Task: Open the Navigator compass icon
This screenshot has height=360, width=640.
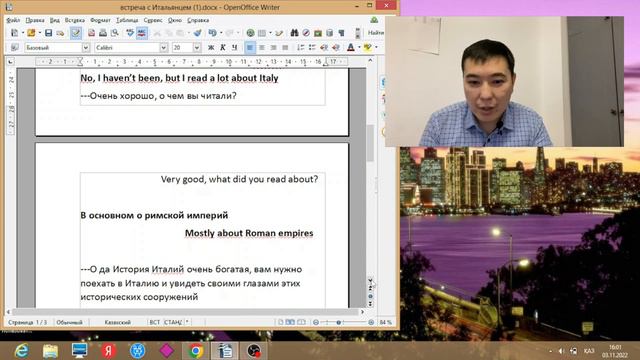Action: (306, 33)
